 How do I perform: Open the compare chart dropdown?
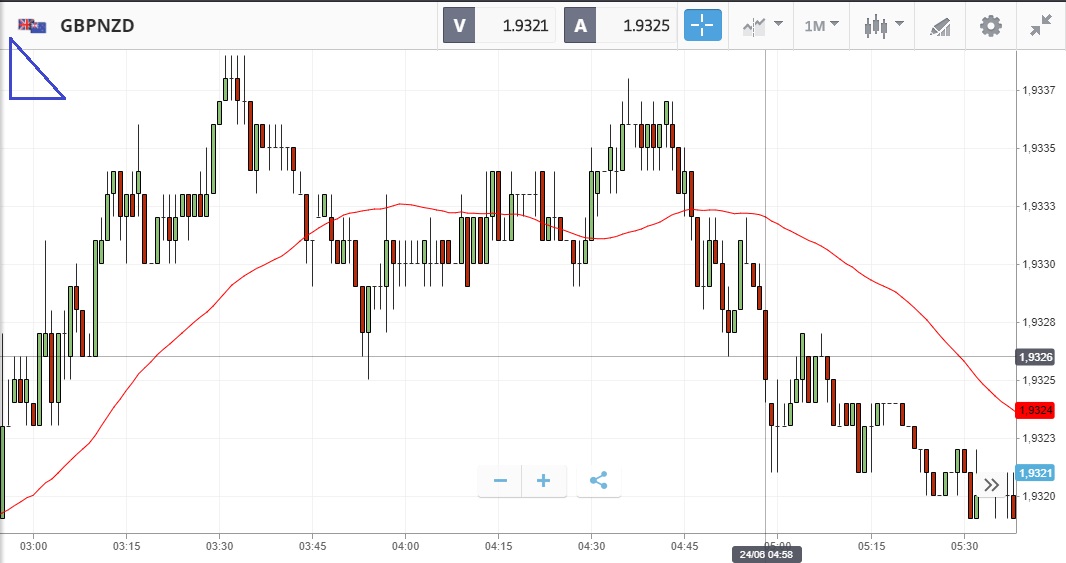tap(762, 26)
